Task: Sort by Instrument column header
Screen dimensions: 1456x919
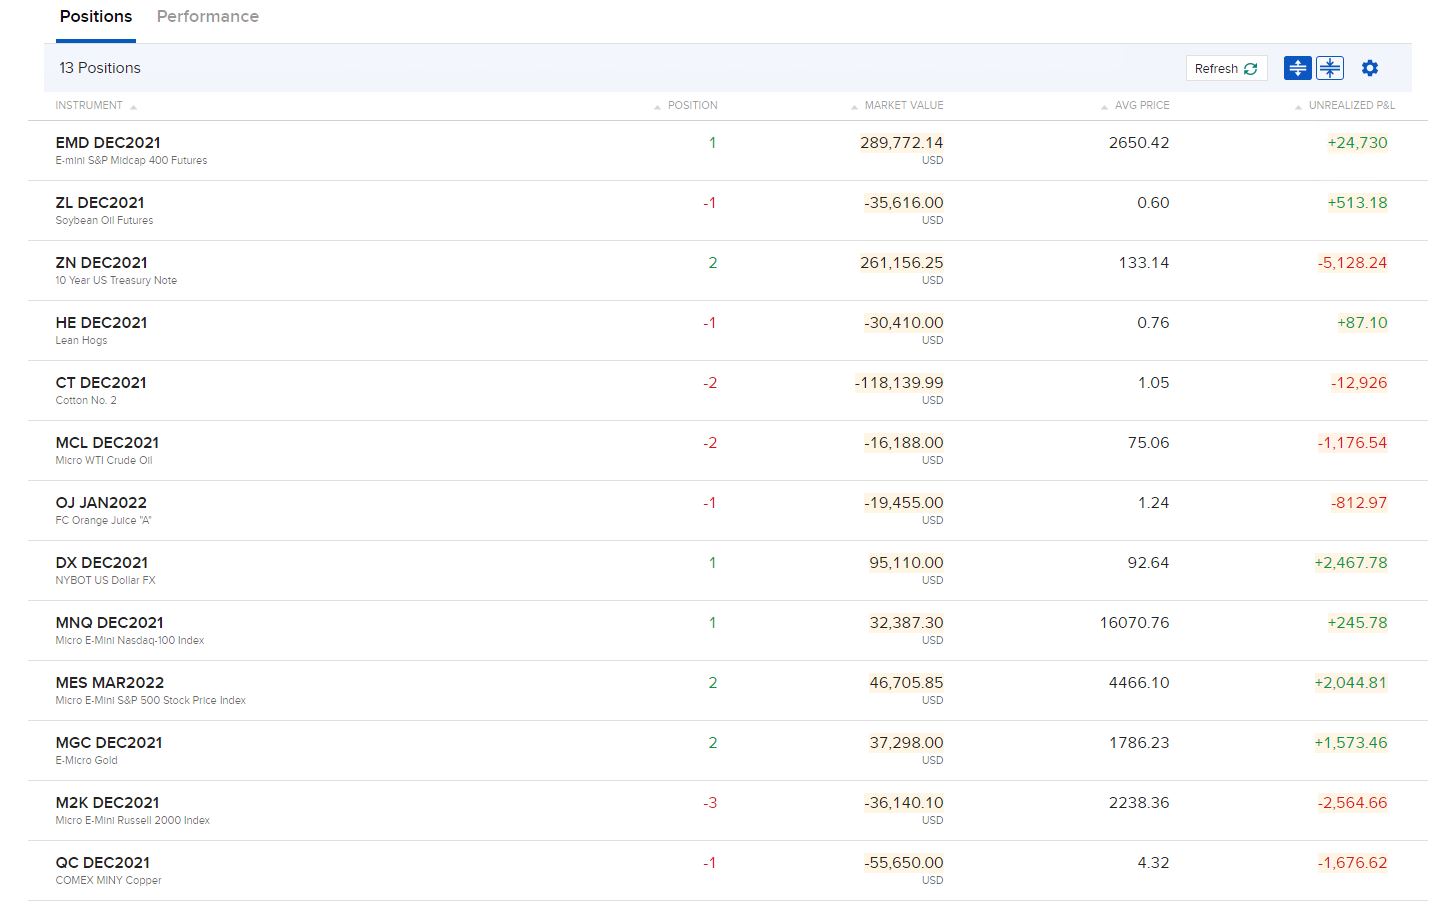Action: click(x=89, y=105)
